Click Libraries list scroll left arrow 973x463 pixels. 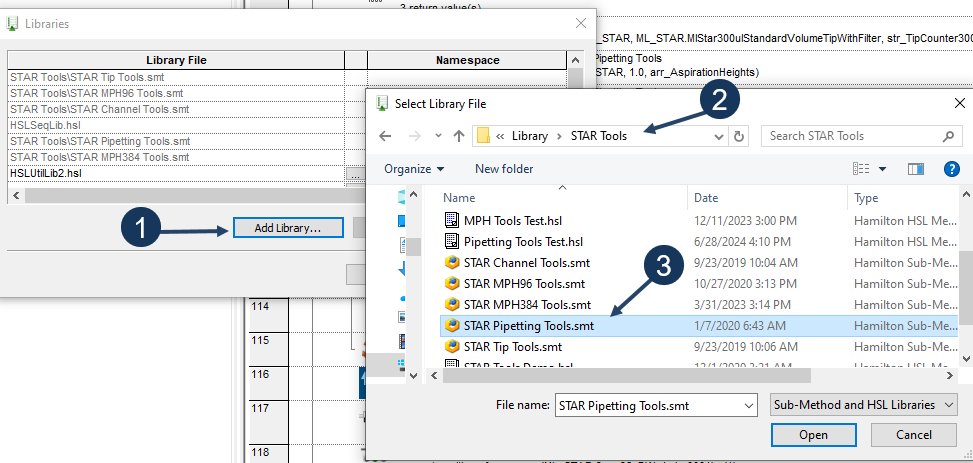tap(14, 196)
